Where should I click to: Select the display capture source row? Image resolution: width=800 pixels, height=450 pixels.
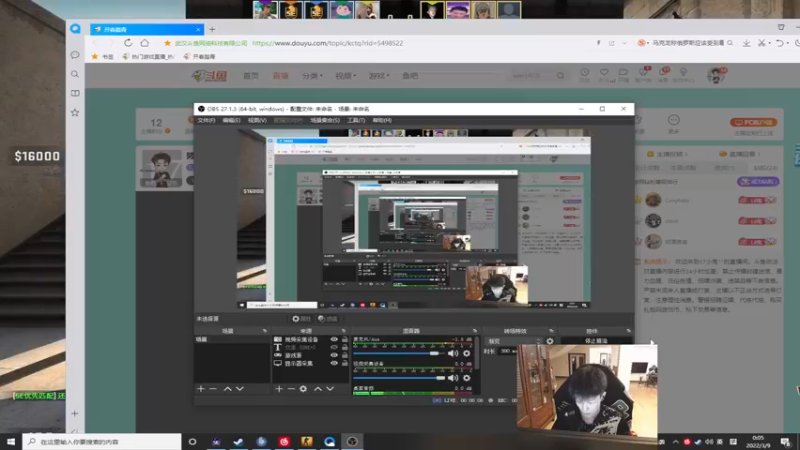(310, 363)
